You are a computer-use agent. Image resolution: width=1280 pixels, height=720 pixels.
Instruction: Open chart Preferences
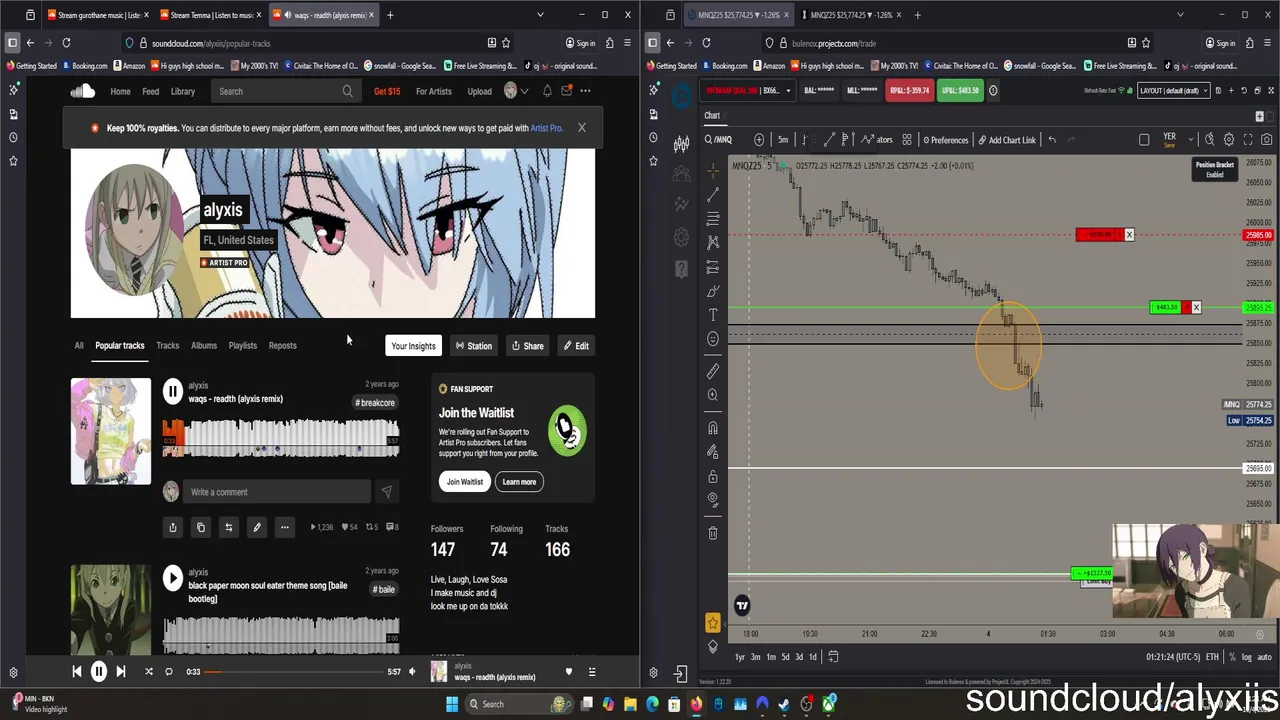[945, 140]
